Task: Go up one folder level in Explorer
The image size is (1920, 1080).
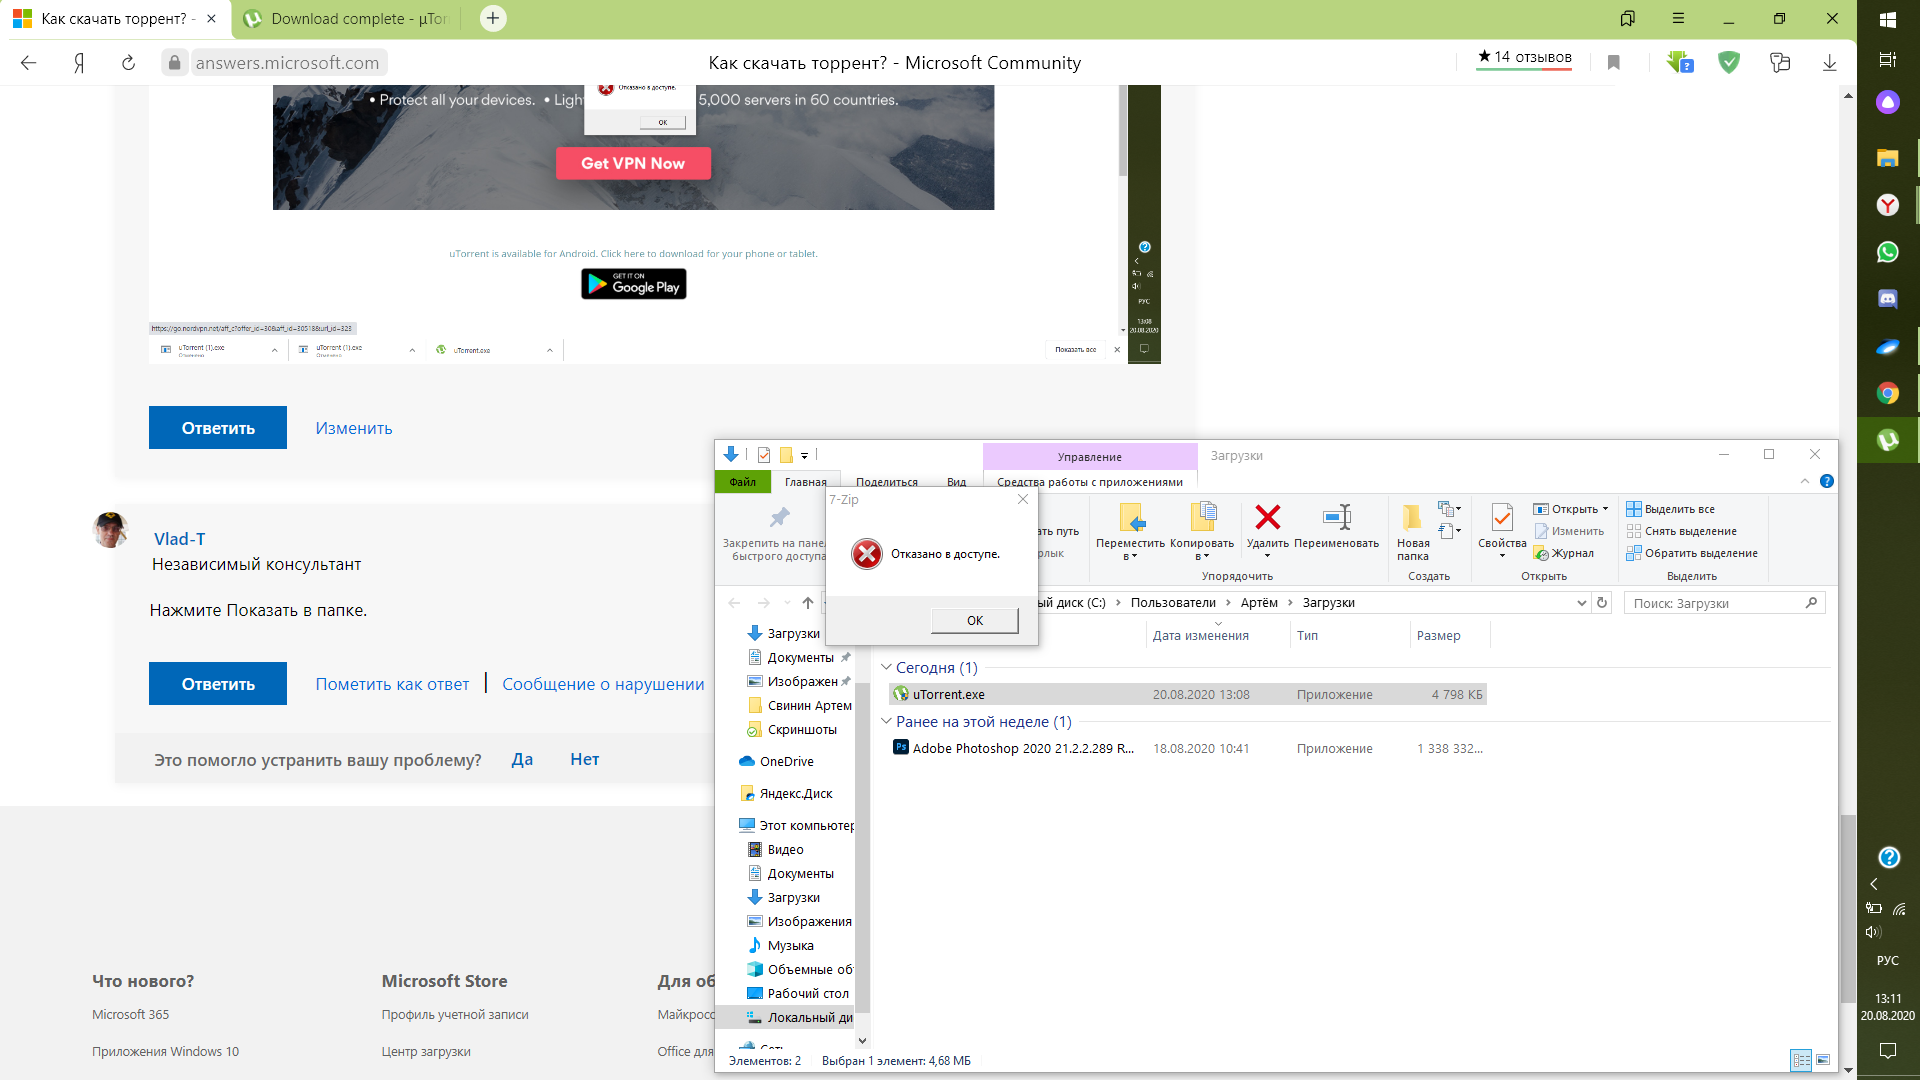Action: [x=808, y=603]
